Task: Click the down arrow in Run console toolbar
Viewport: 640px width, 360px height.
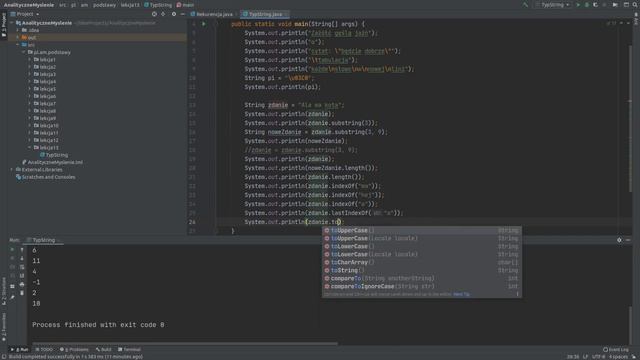Action: (x=22, y=258)
